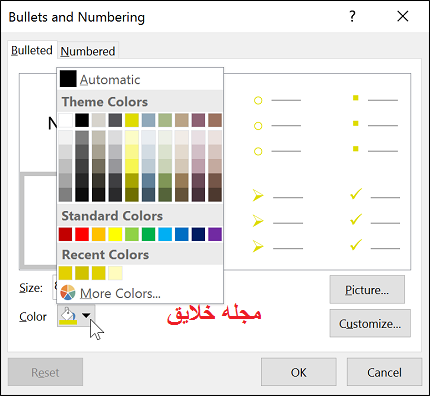Select bright red in Standard Colors

82,234
